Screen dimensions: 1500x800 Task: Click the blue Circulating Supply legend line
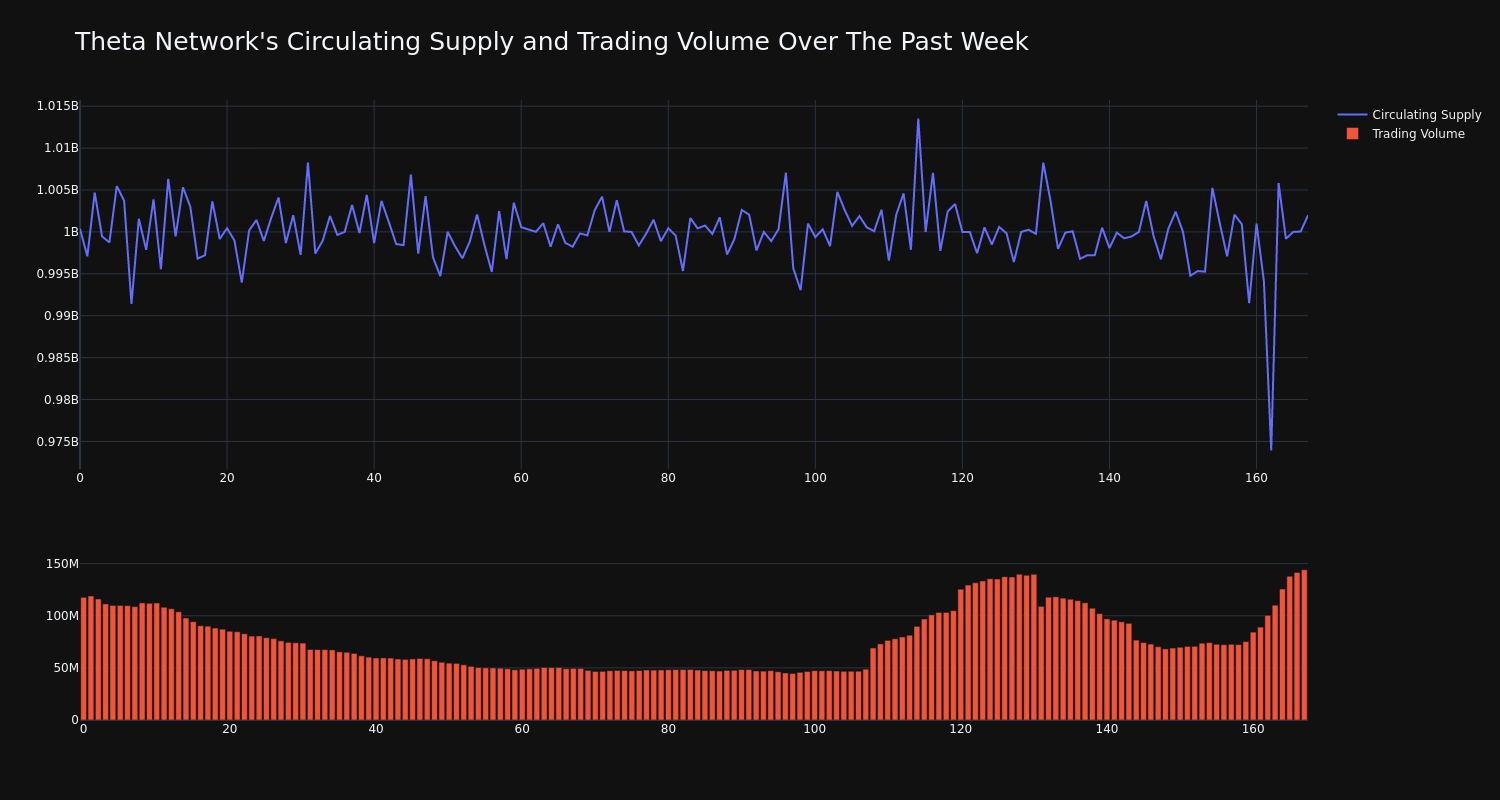[x=1352, y=115]
